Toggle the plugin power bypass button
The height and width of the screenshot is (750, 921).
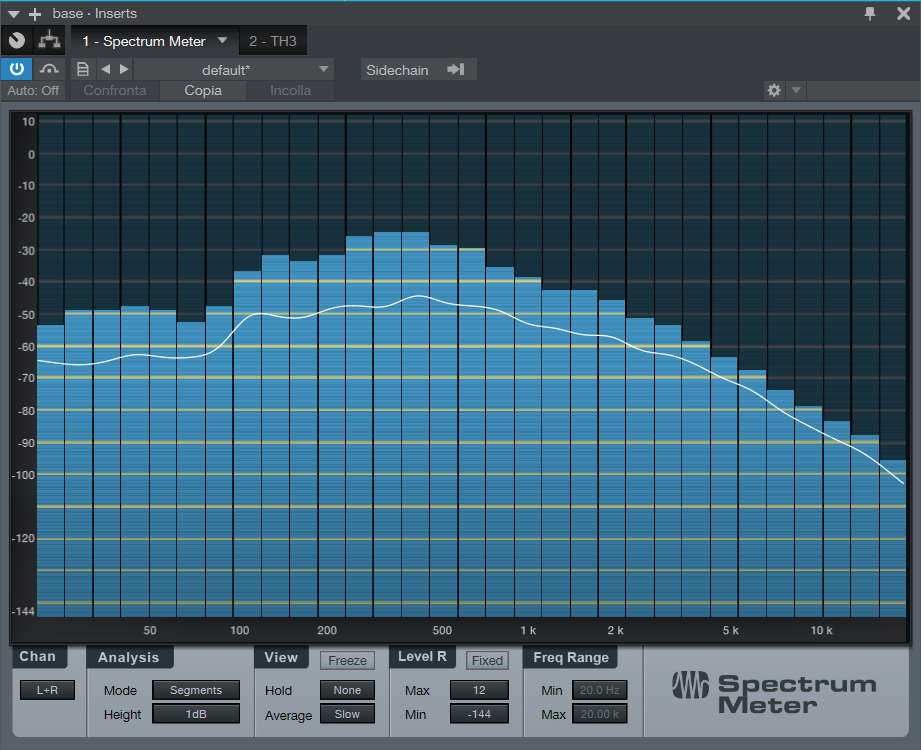pyautogui.click(x=17, y=69)
